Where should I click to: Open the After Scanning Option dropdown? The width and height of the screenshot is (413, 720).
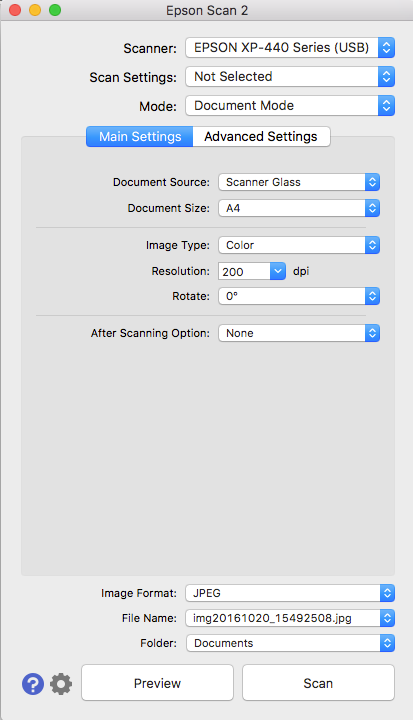pos(299,333)
